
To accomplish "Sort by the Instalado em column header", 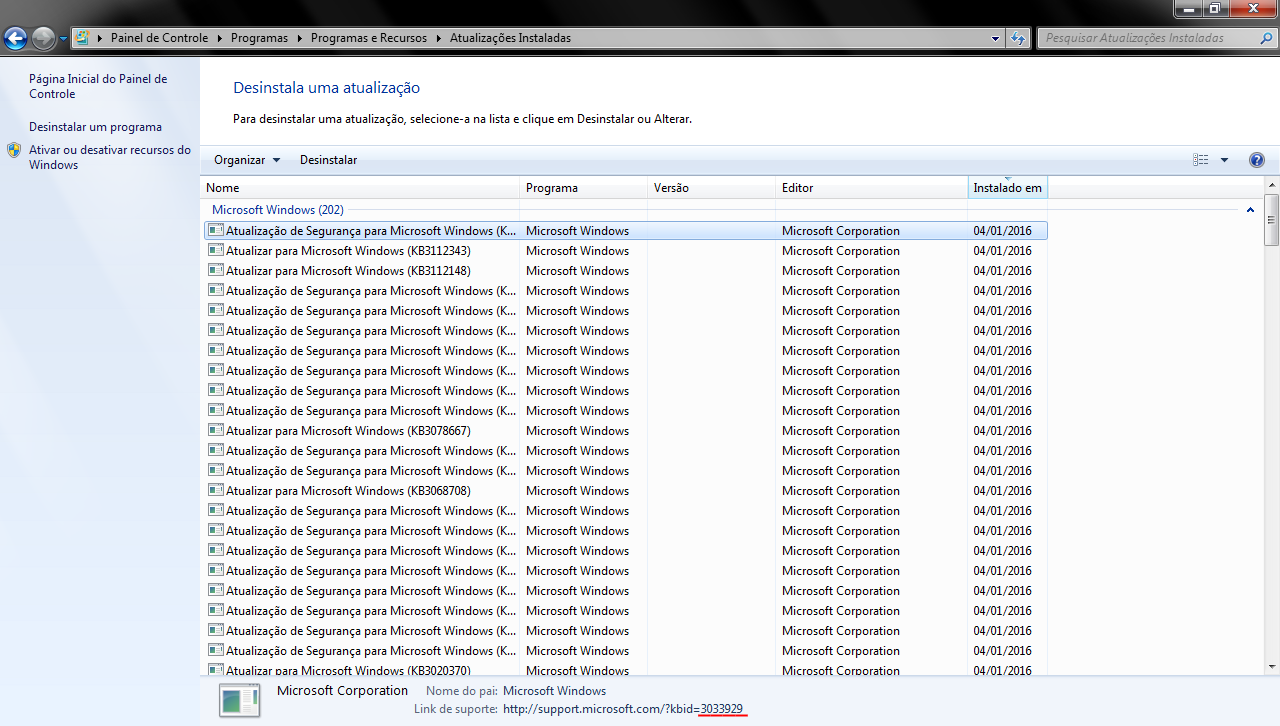I will click(x=1007, y=188).
